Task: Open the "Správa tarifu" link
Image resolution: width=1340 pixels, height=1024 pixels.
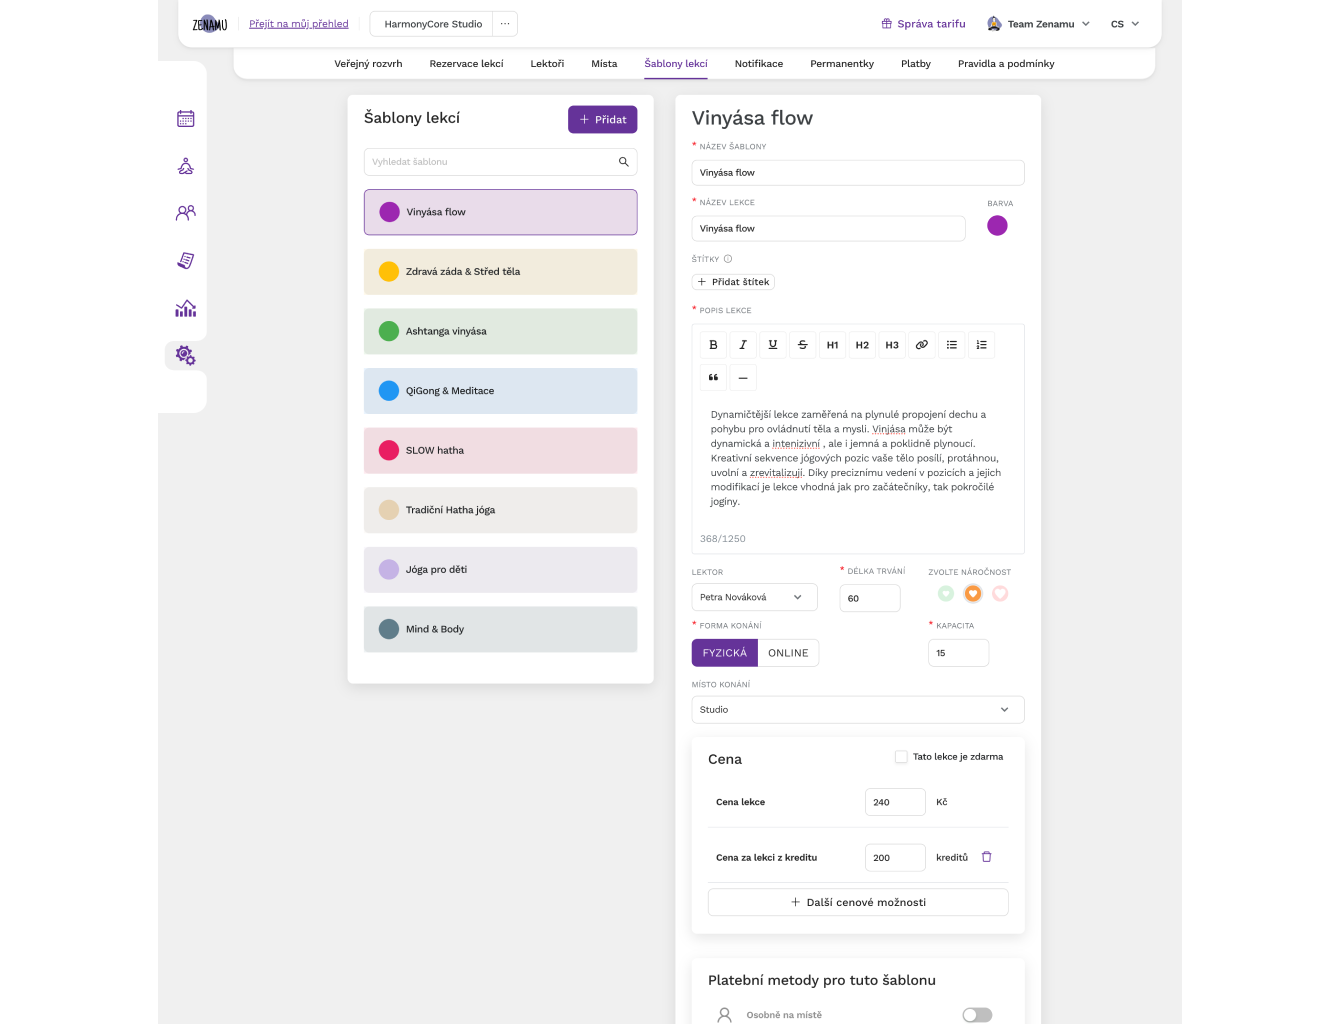Action: [923, 24]
